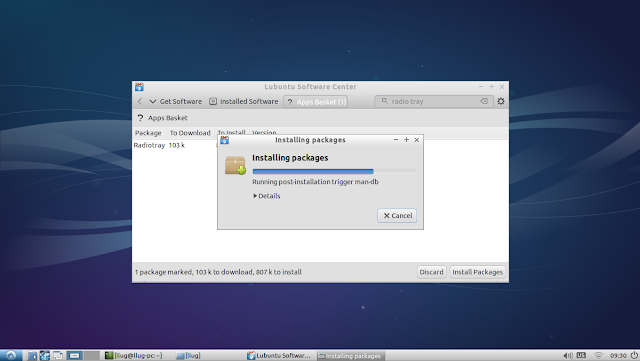Sort by To Download column header
Viewport: 640px width, 361px height.
[190, 133]
